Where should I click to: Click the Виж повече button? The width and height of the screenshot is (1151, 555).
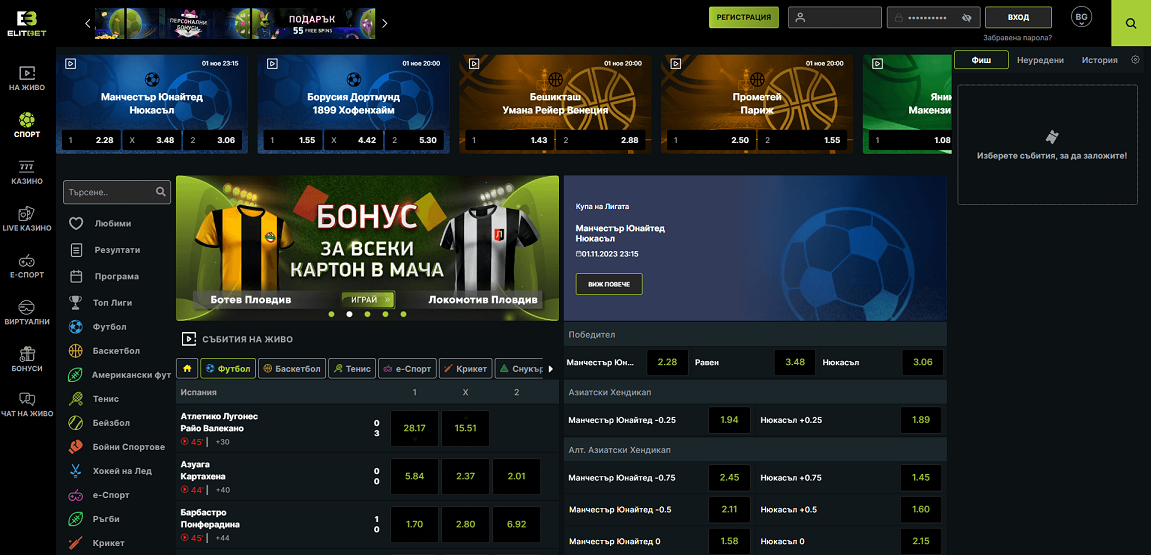pos(609,284)
